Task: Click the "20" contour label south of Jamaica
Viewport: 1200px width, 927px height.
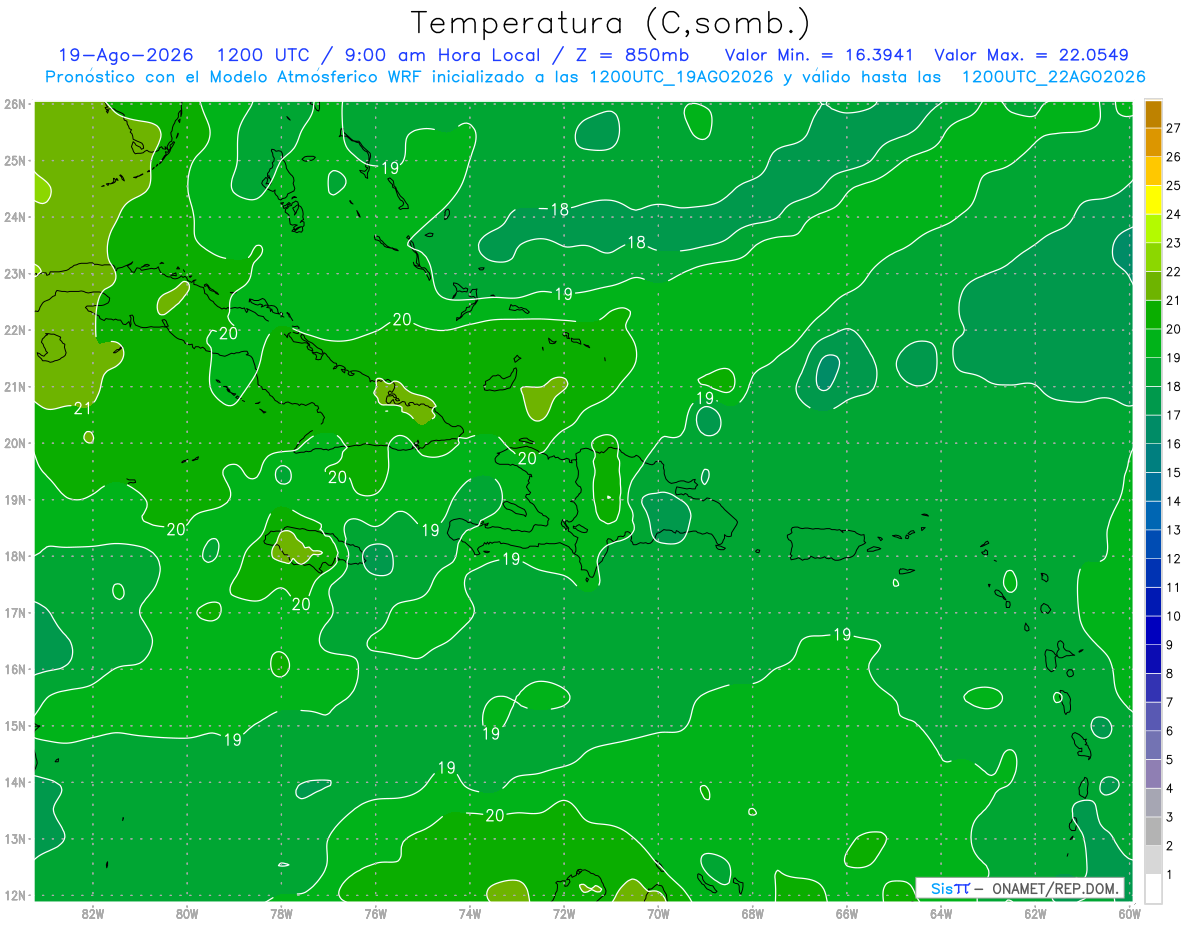Action: coord(301,604)
